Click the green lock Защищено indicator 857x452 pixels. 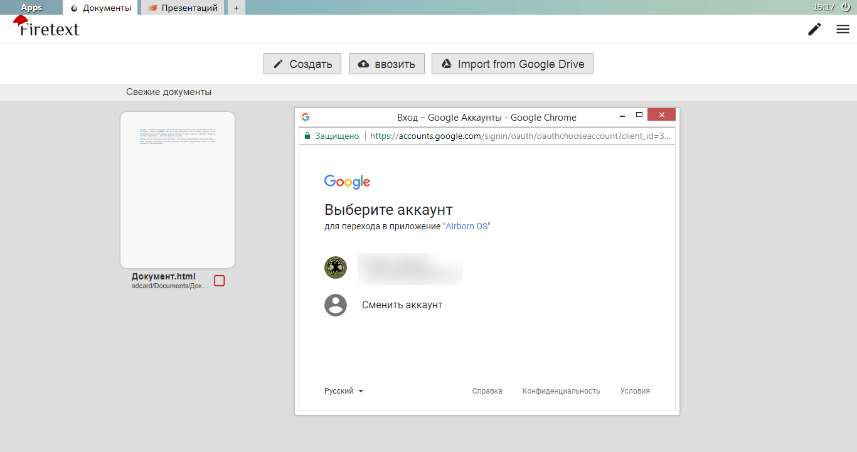(332, 136)
